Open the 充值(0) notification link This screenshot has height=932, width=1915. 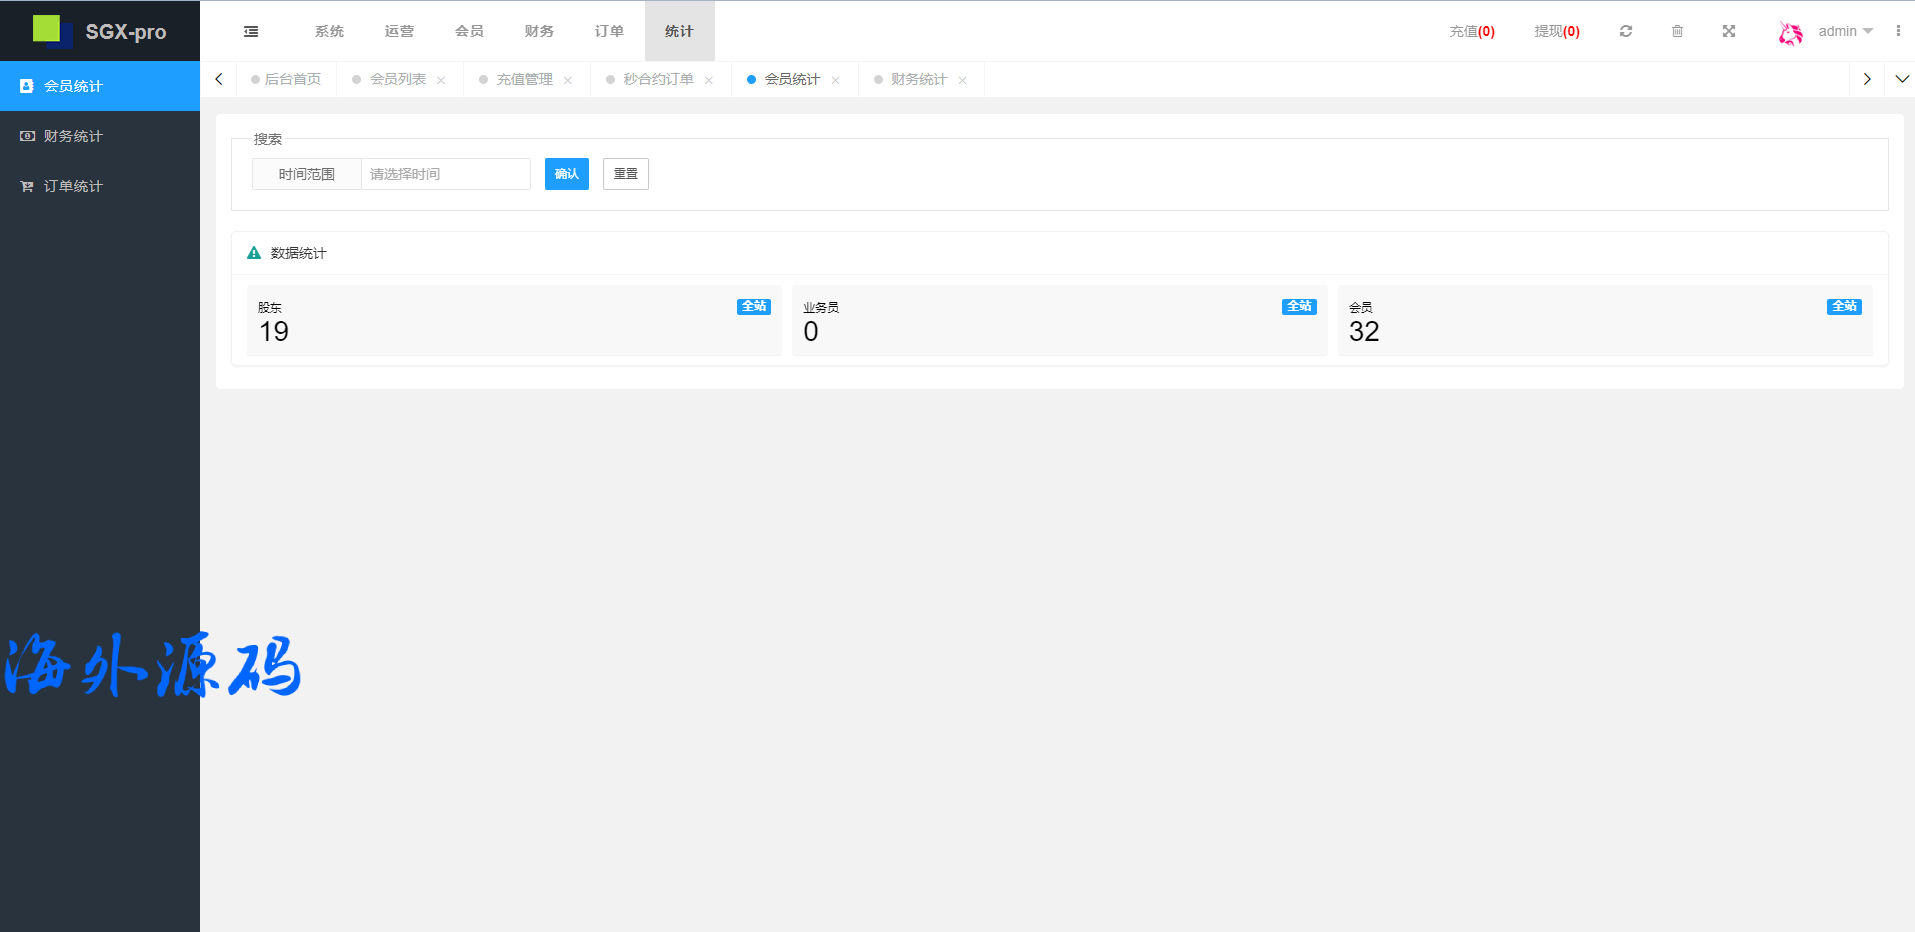1471,32
